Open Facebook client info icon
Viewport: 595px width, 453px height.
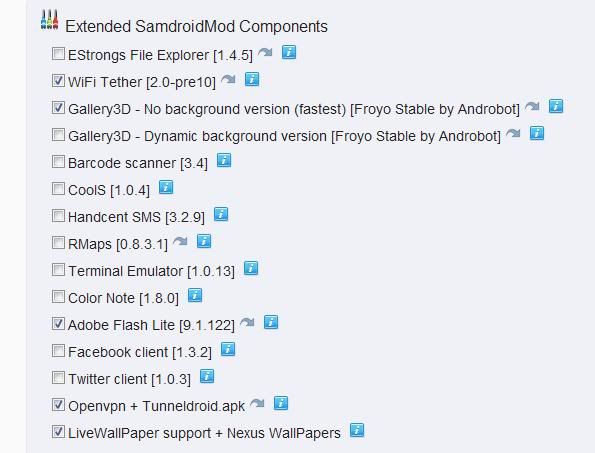[x=228, y=349]
